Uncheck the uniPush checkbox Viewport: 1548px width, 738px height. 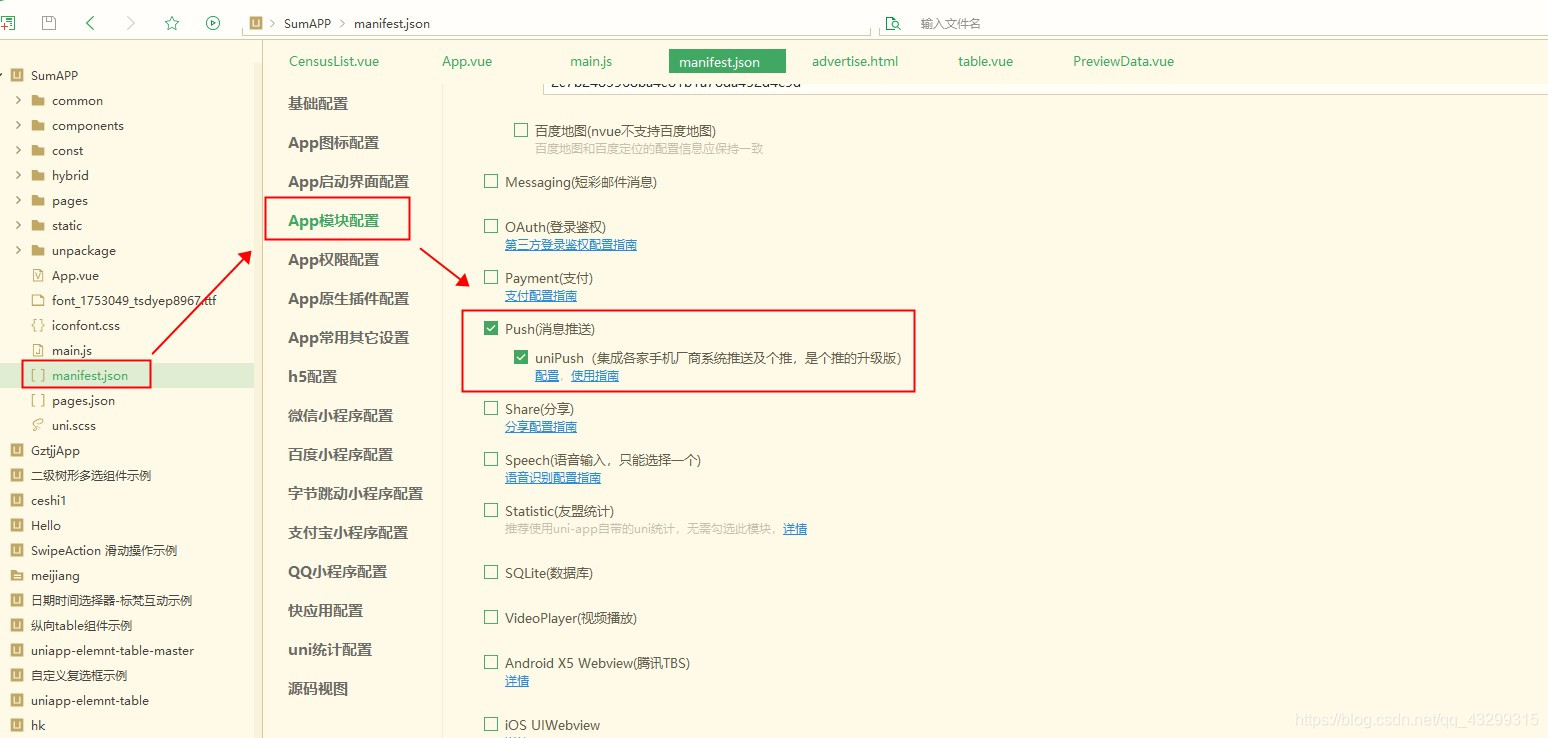click(521, 357)
